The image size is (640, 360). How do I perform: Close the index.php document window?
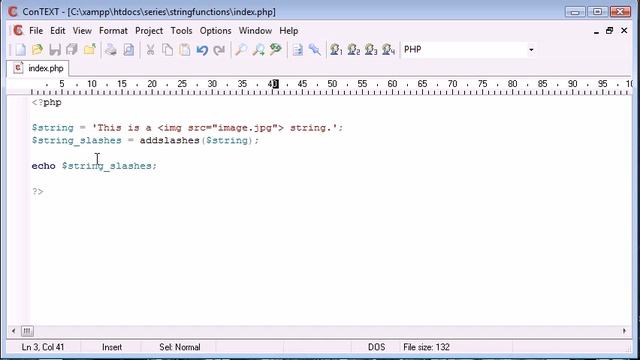[624, 31]
